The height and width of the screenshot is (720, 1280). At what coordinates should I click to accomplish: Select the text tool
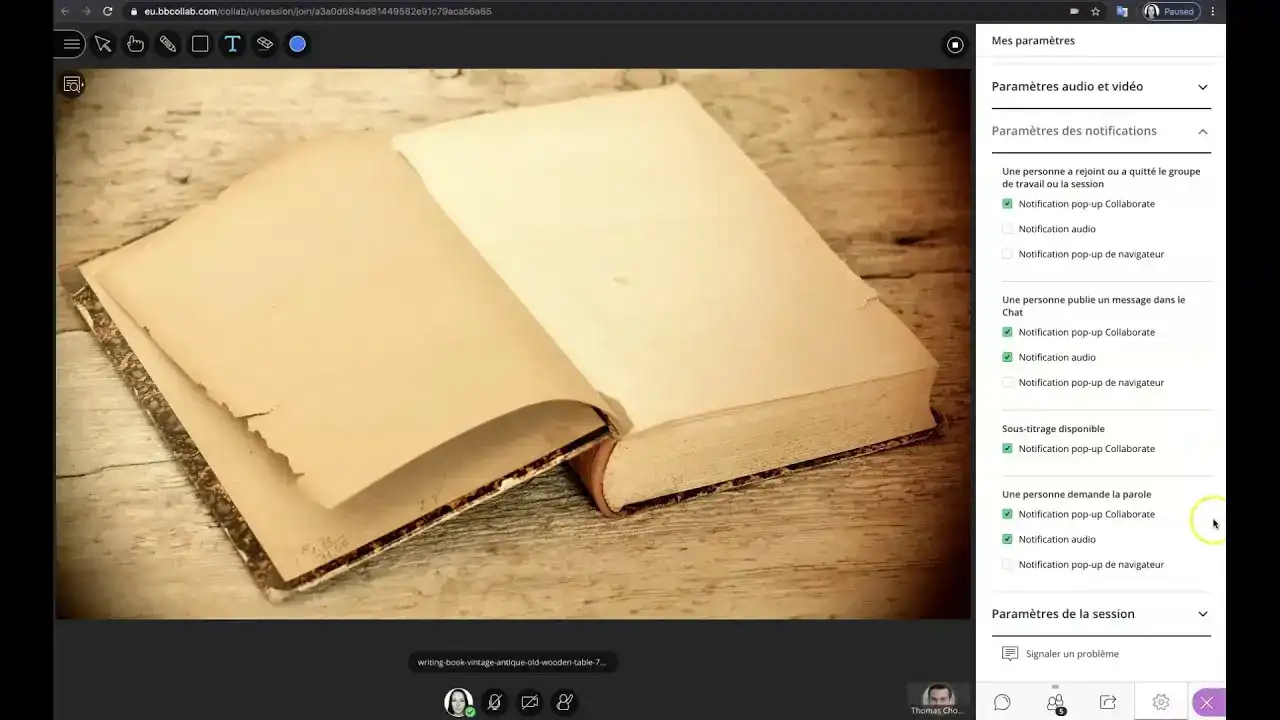pyautogui.click(x=232, y=44)
